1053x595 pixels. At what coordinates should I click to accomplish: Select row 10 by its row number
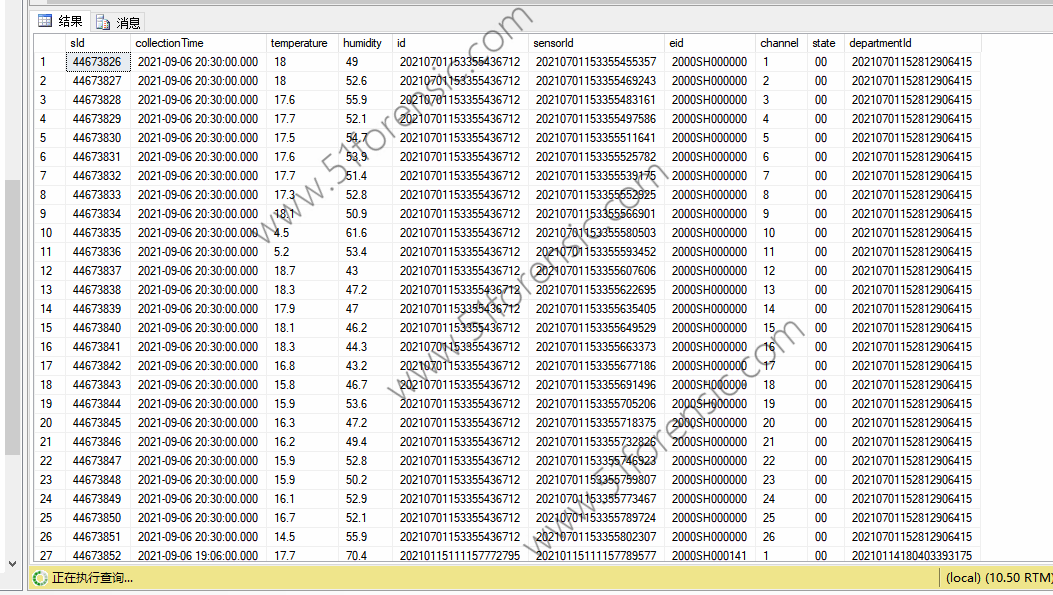coord(46,233)
